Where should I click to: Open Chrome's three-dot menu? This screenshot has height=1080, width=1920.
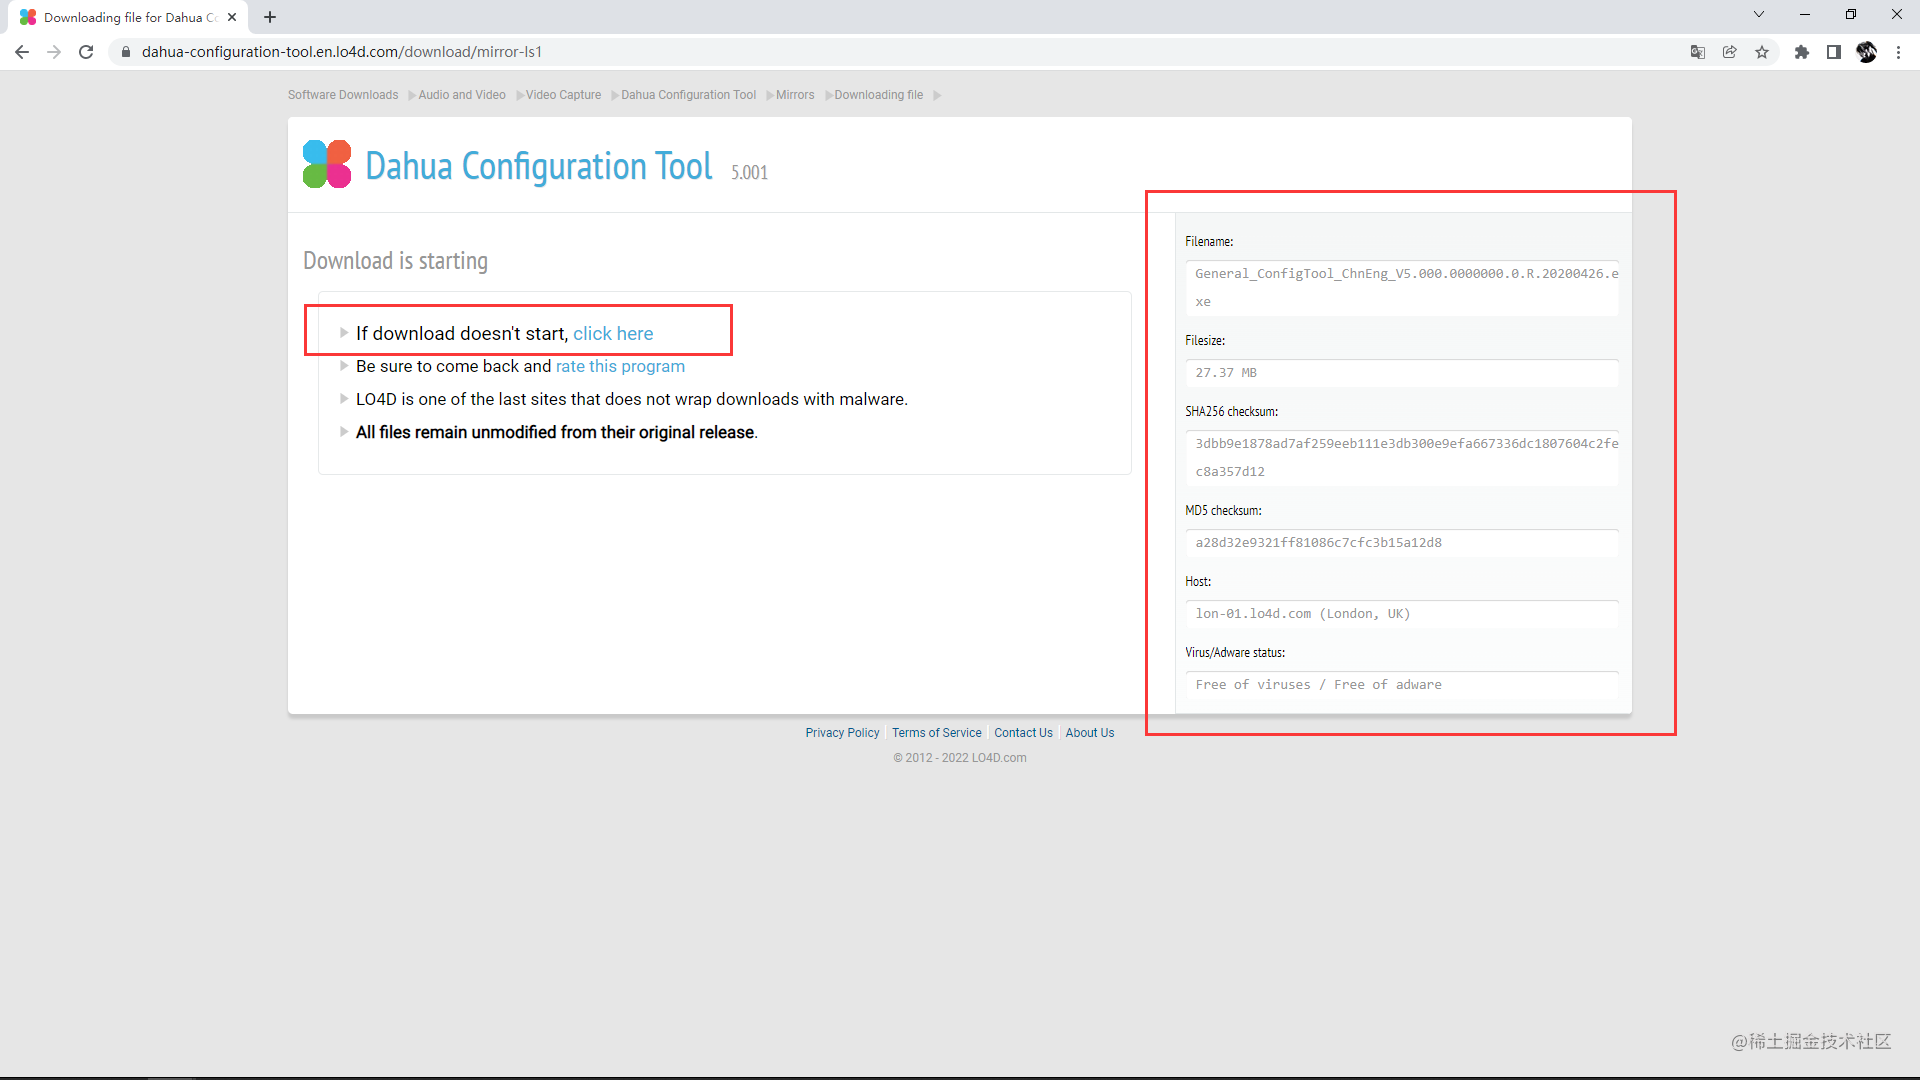1899,52
